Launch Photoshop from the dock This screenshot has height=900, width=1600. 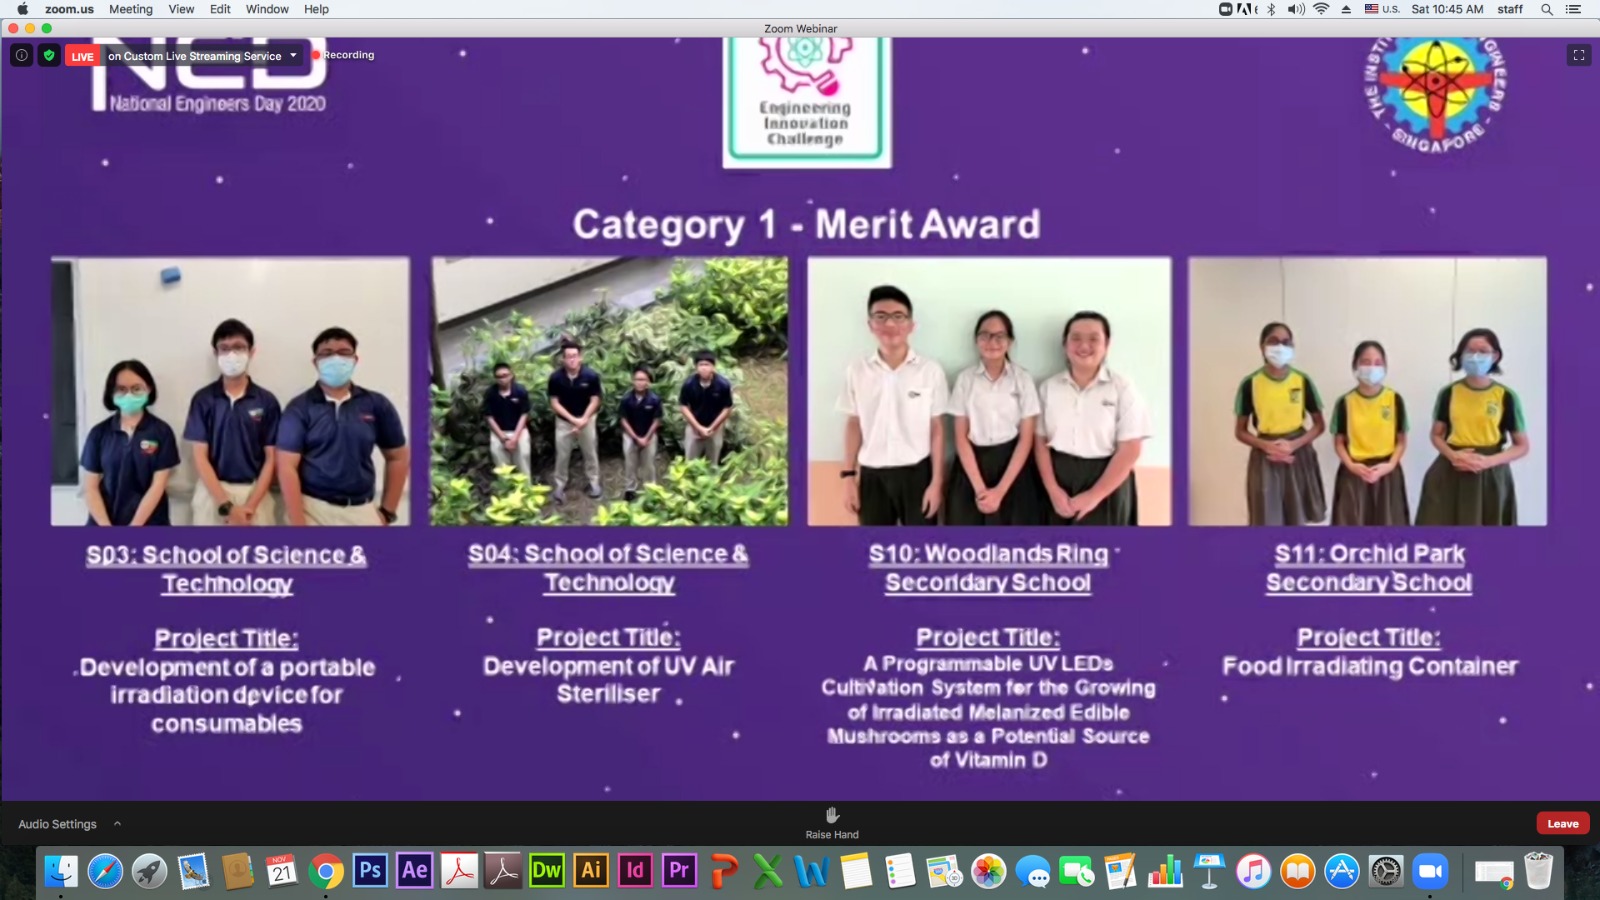pyautogui.click(x=370, y=870)
